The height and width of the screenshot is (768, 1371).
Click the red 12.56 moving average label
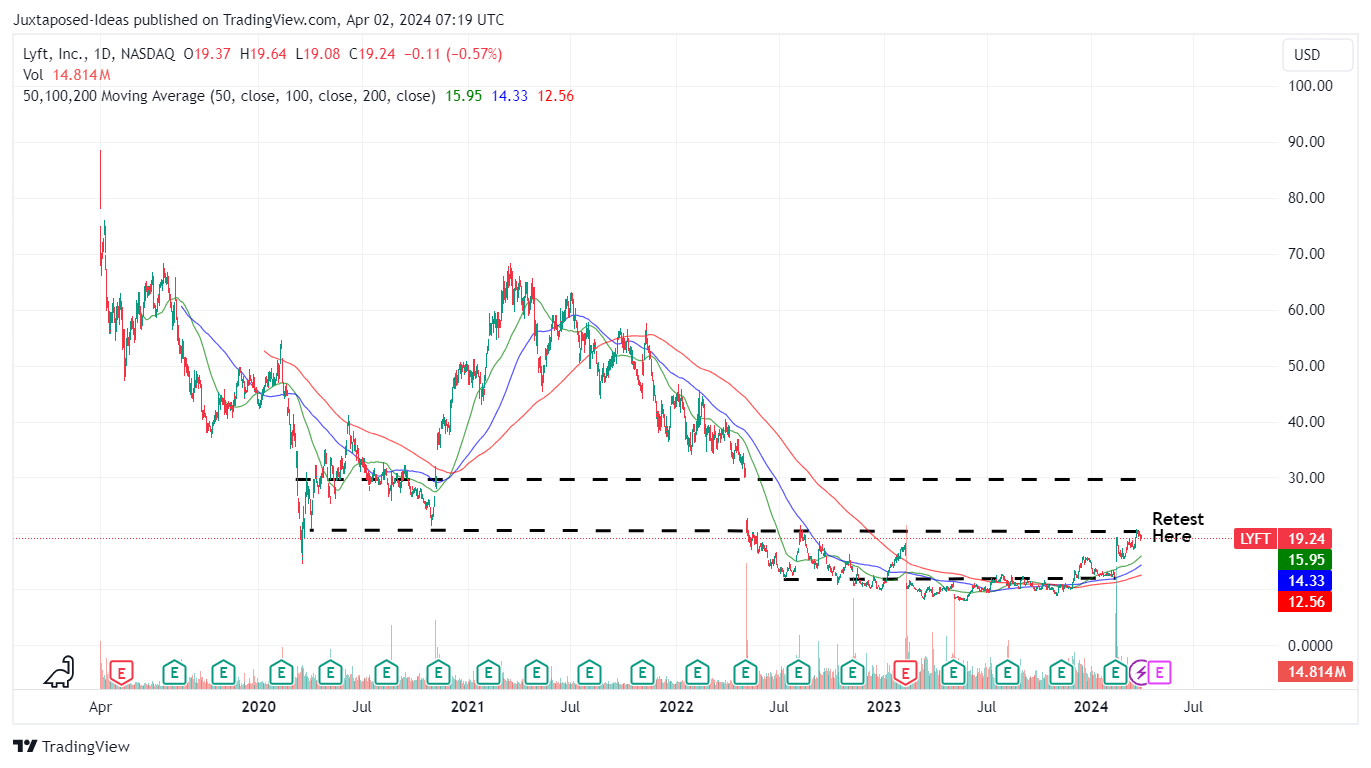point(1304,601)
